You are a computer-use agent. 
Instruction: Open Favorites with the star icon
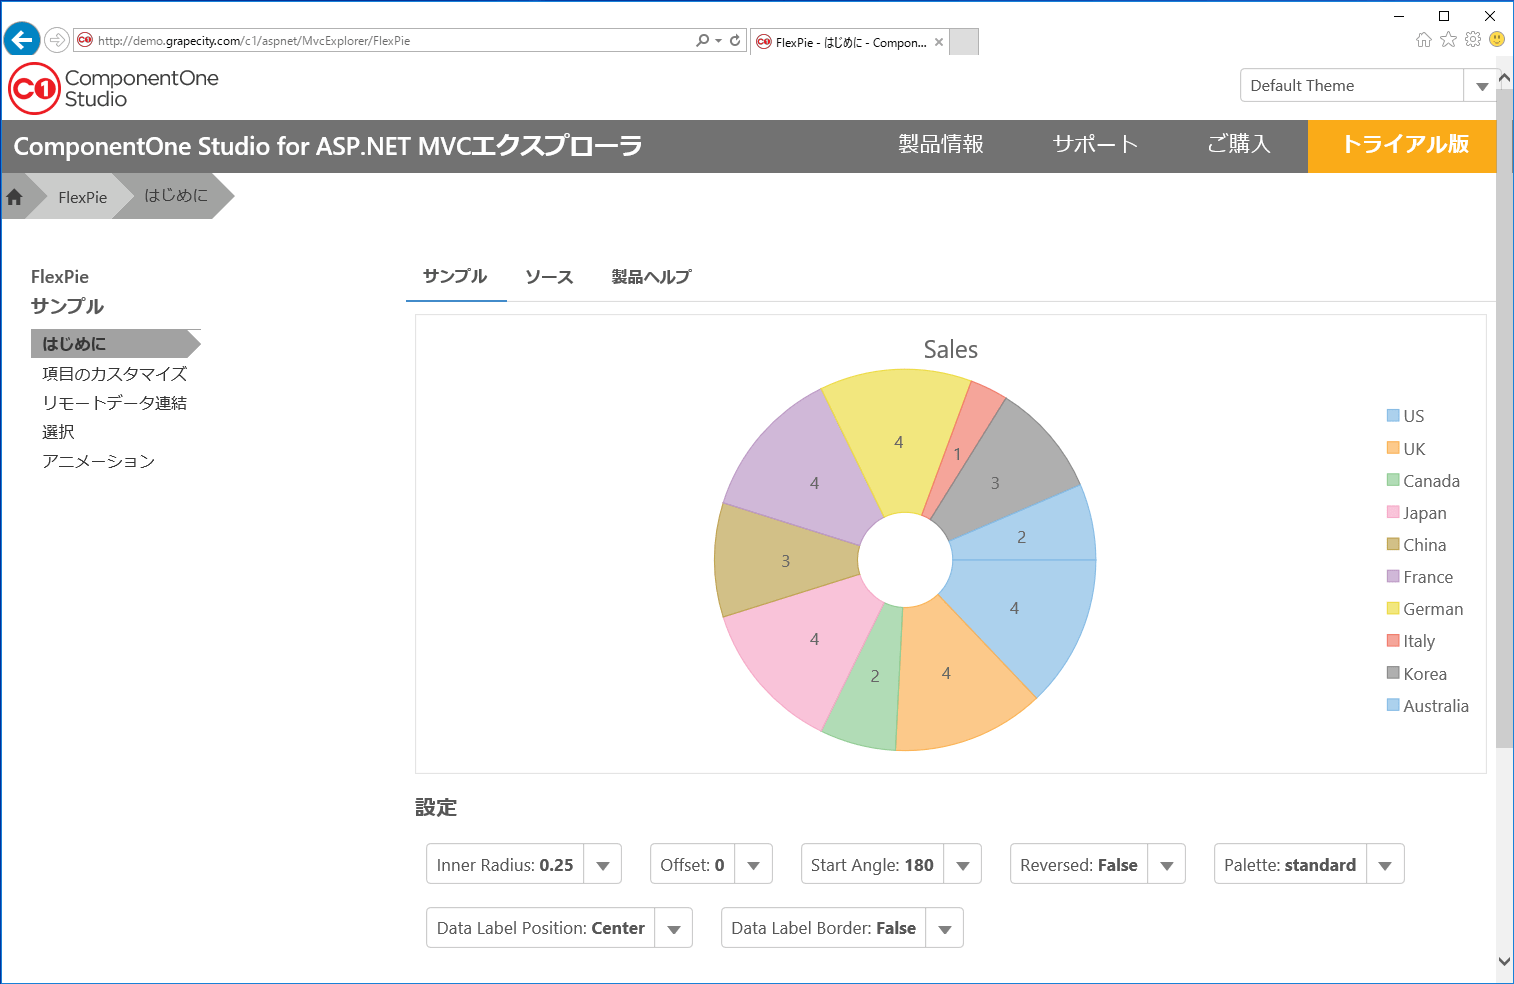click(1448, 39)
